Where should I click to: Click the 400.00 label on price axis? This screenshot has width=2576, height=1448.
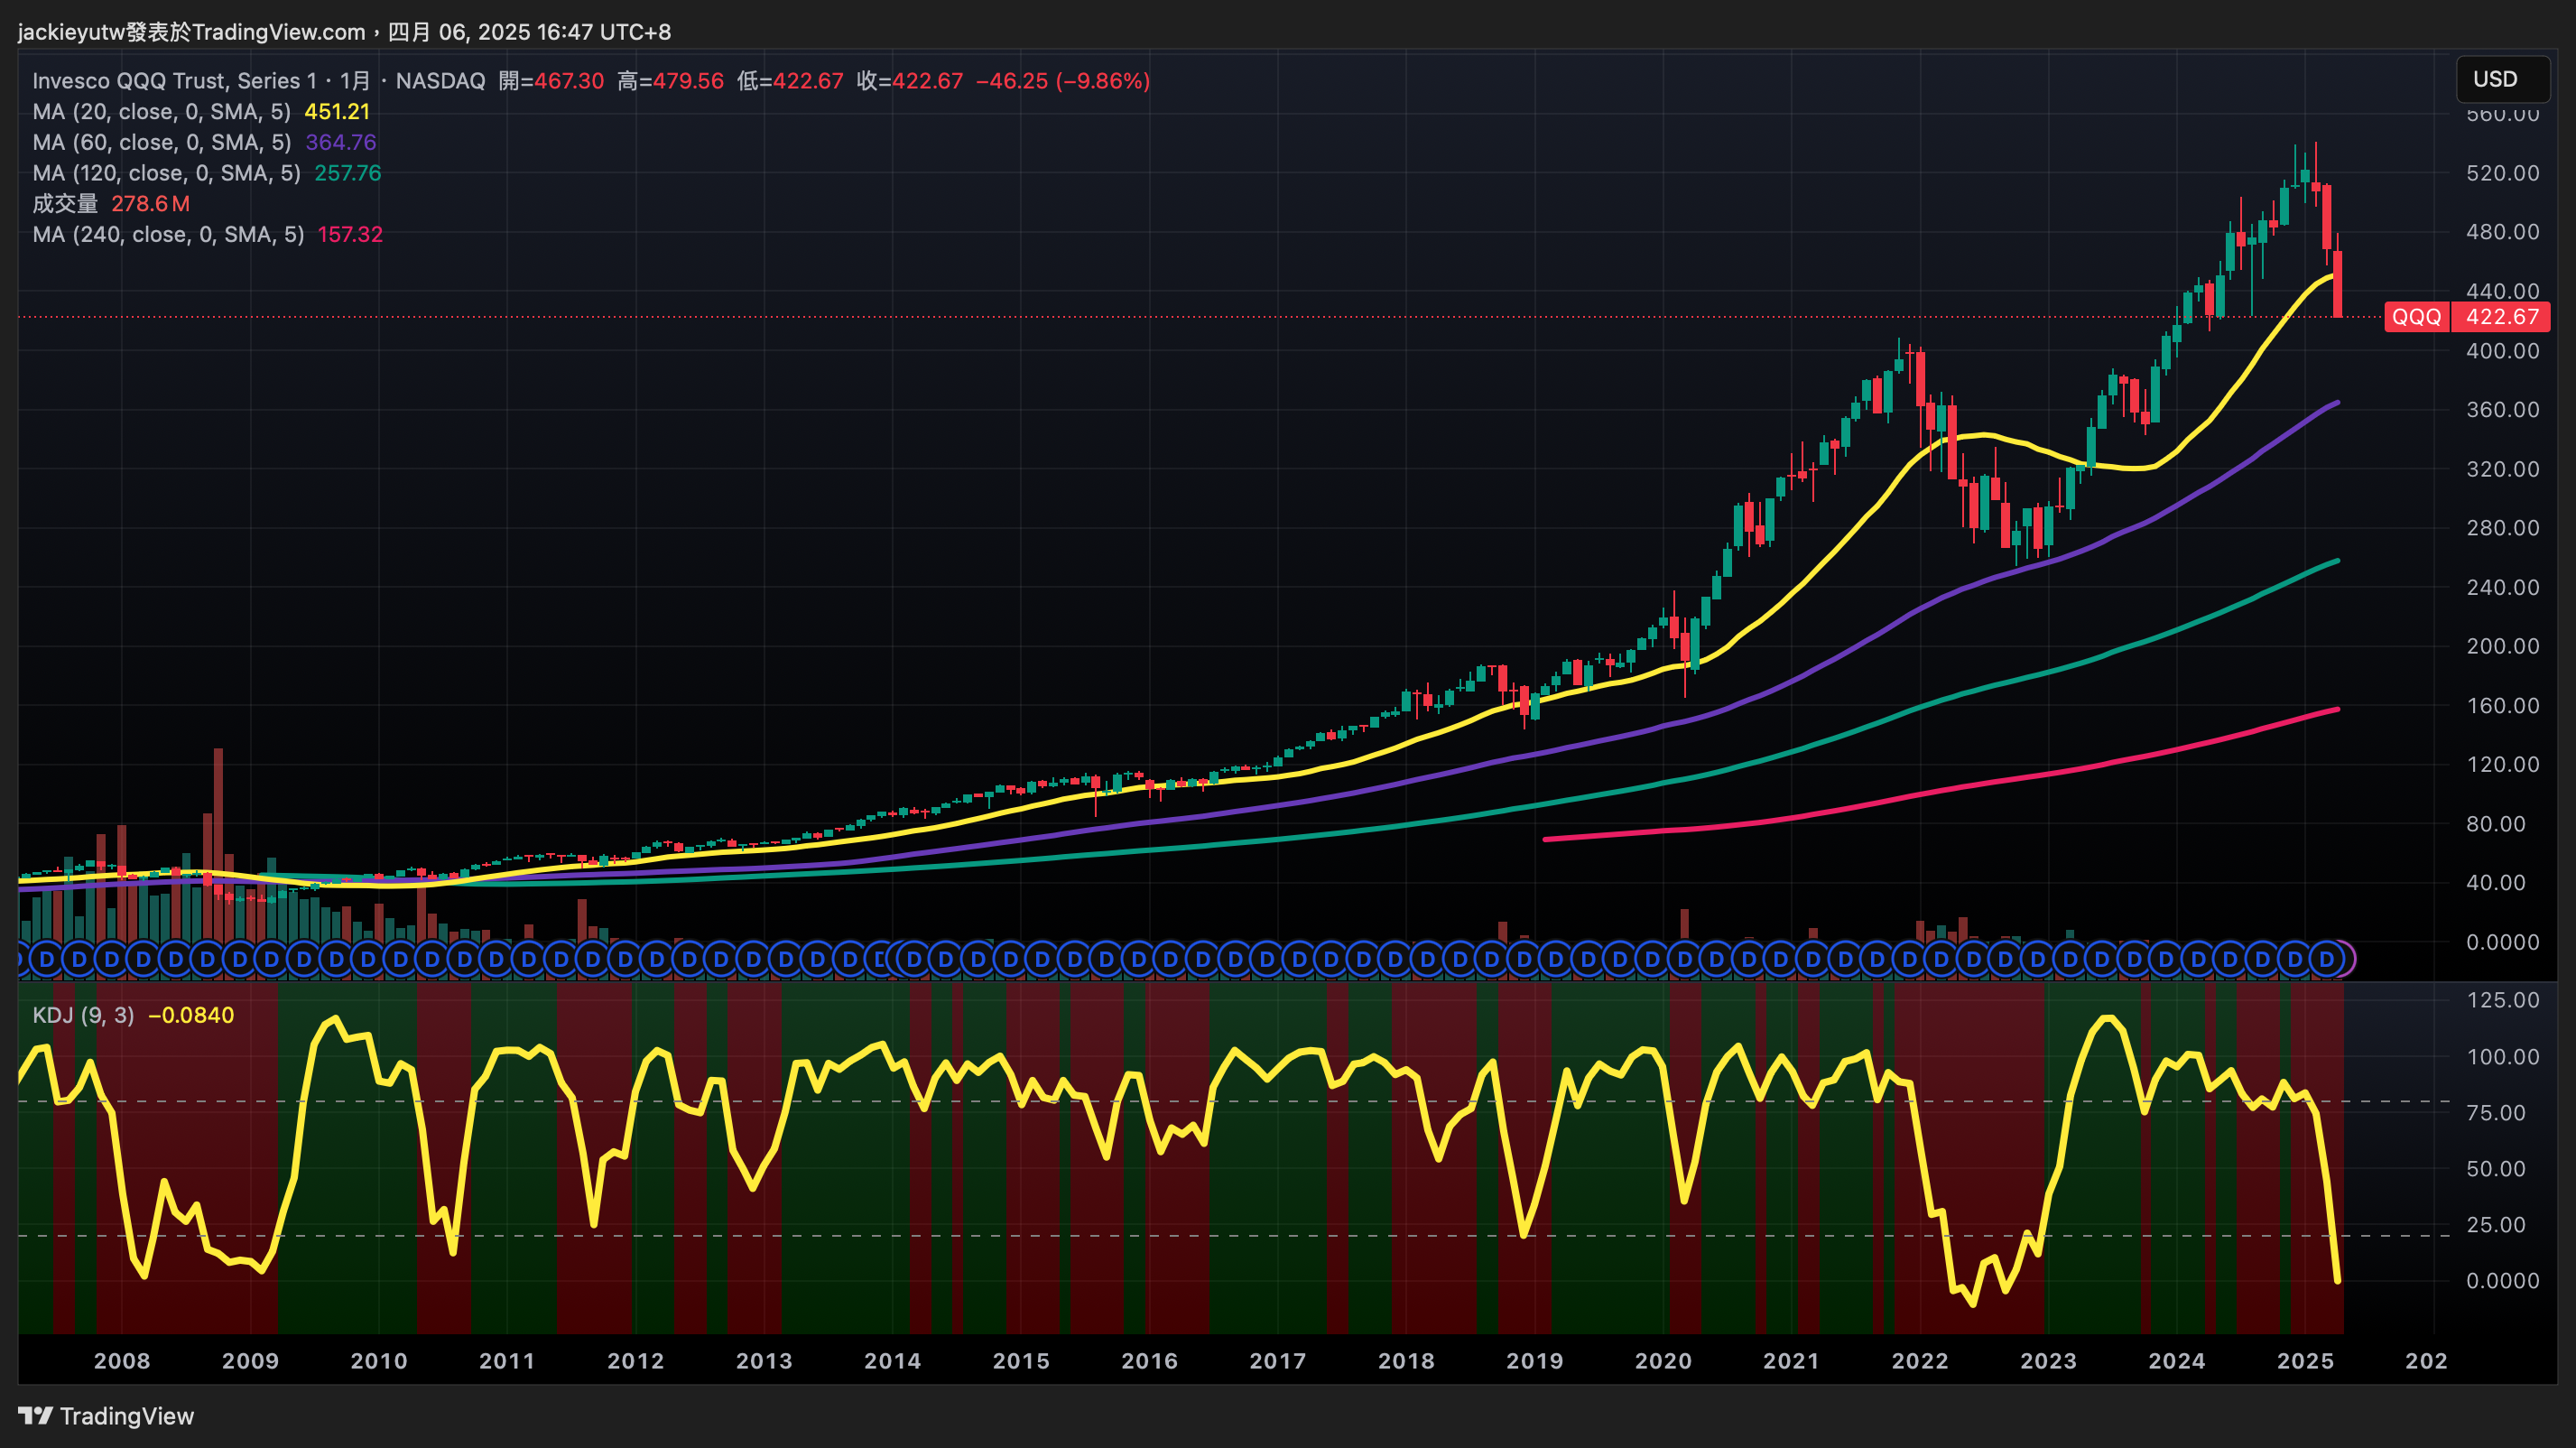pos(2502,351)
